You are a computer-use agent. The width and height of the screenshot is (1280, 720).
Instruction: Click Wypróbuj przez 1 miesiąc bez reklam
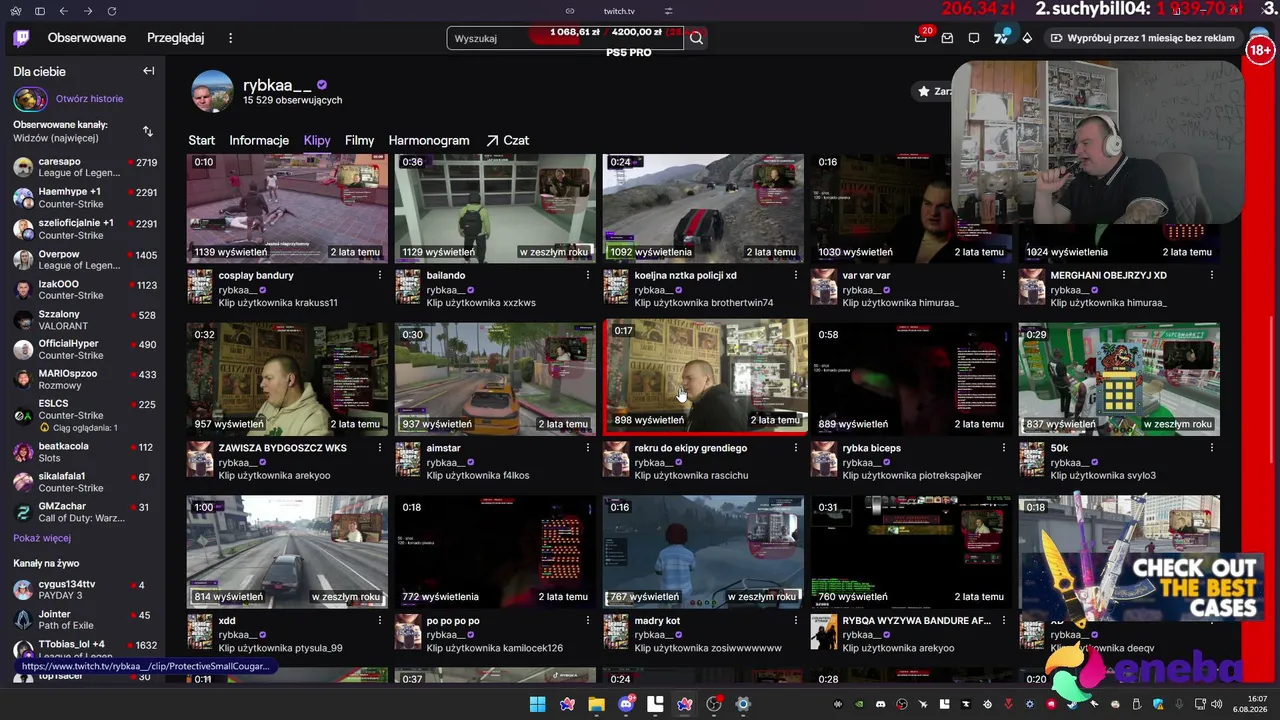pos(1141,38)
